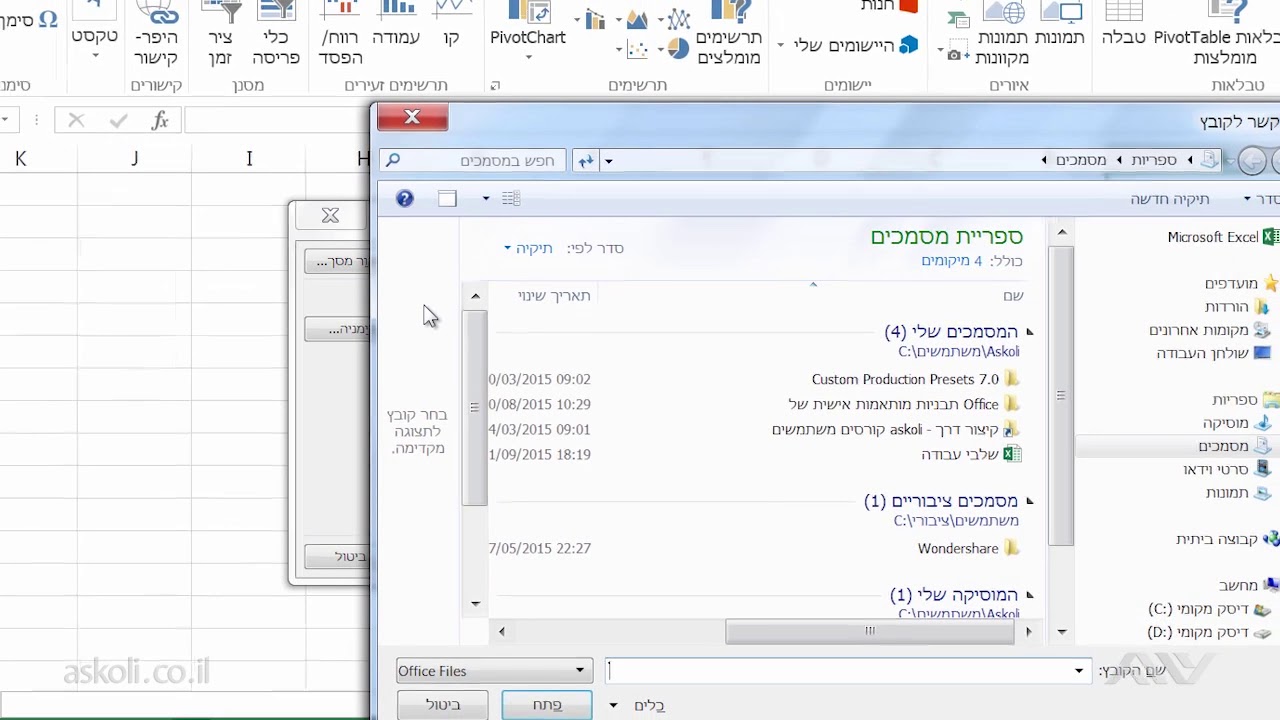
Task: Show the preview pane icon in dialog
Action: point(447,199)
